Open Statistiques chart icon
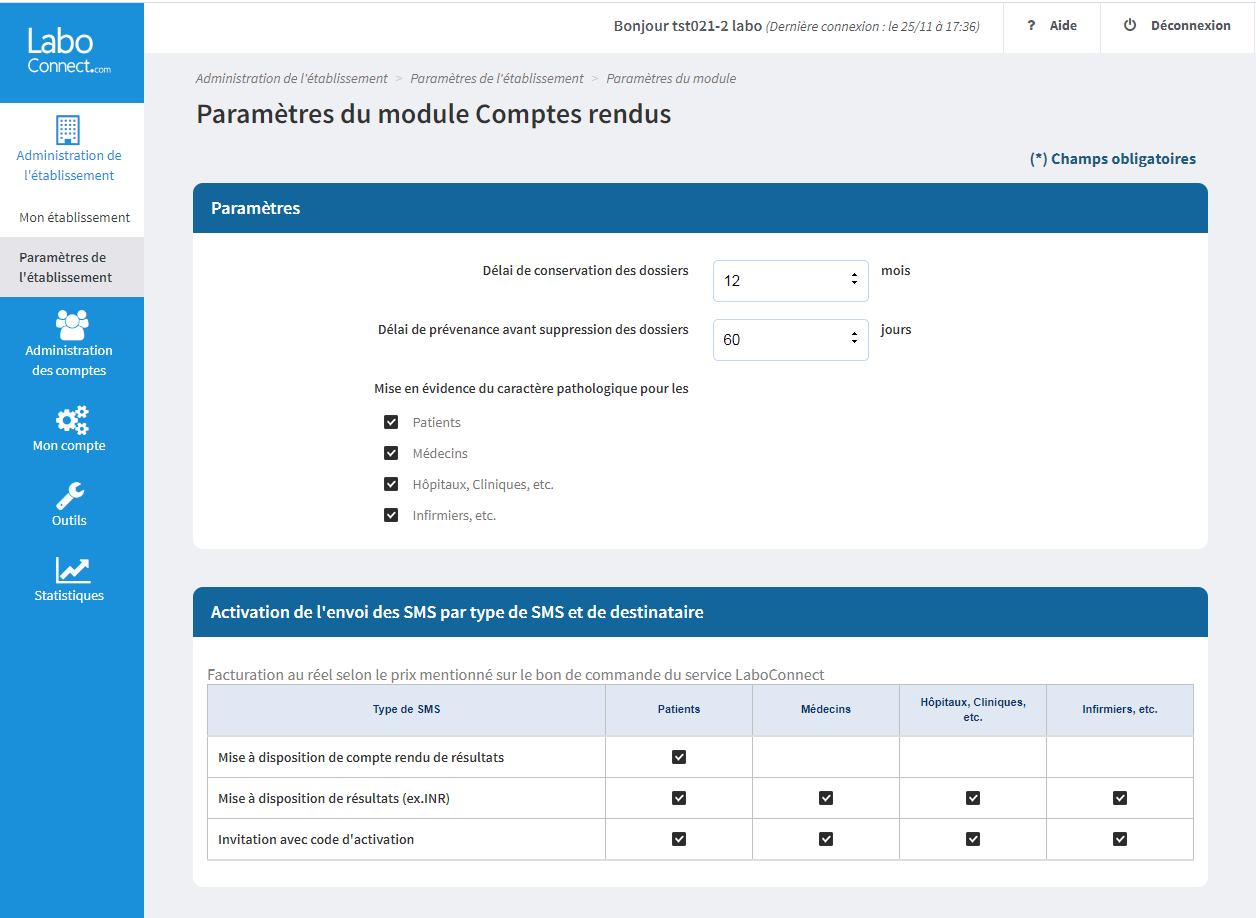The width and height of the screenshot is (1256, 918). (72, 570)
